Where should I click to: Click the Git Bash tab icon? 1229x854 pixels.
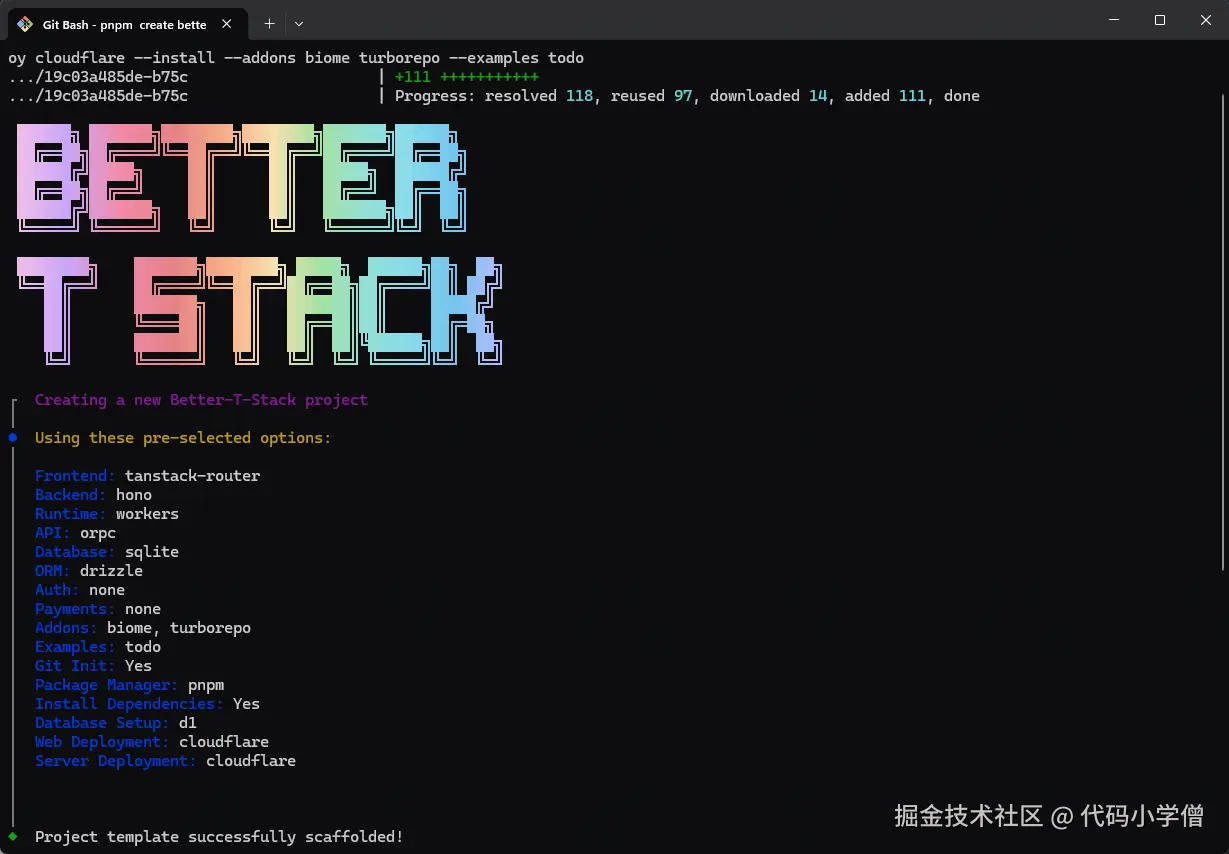click(x=26, y=23)
